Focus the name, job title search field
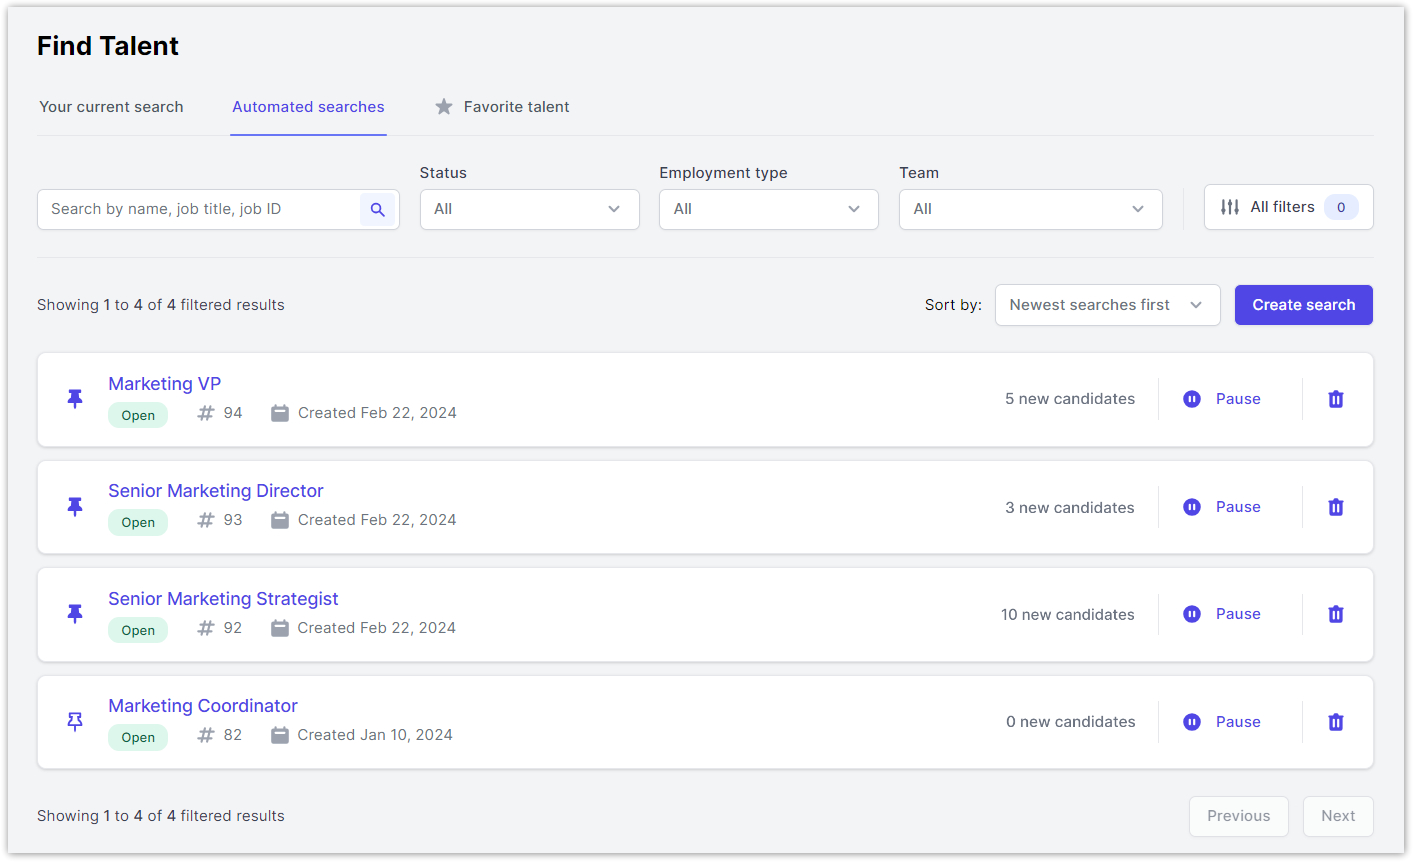The width and height of the screenshot is (1414, 865). coord(200,210)
